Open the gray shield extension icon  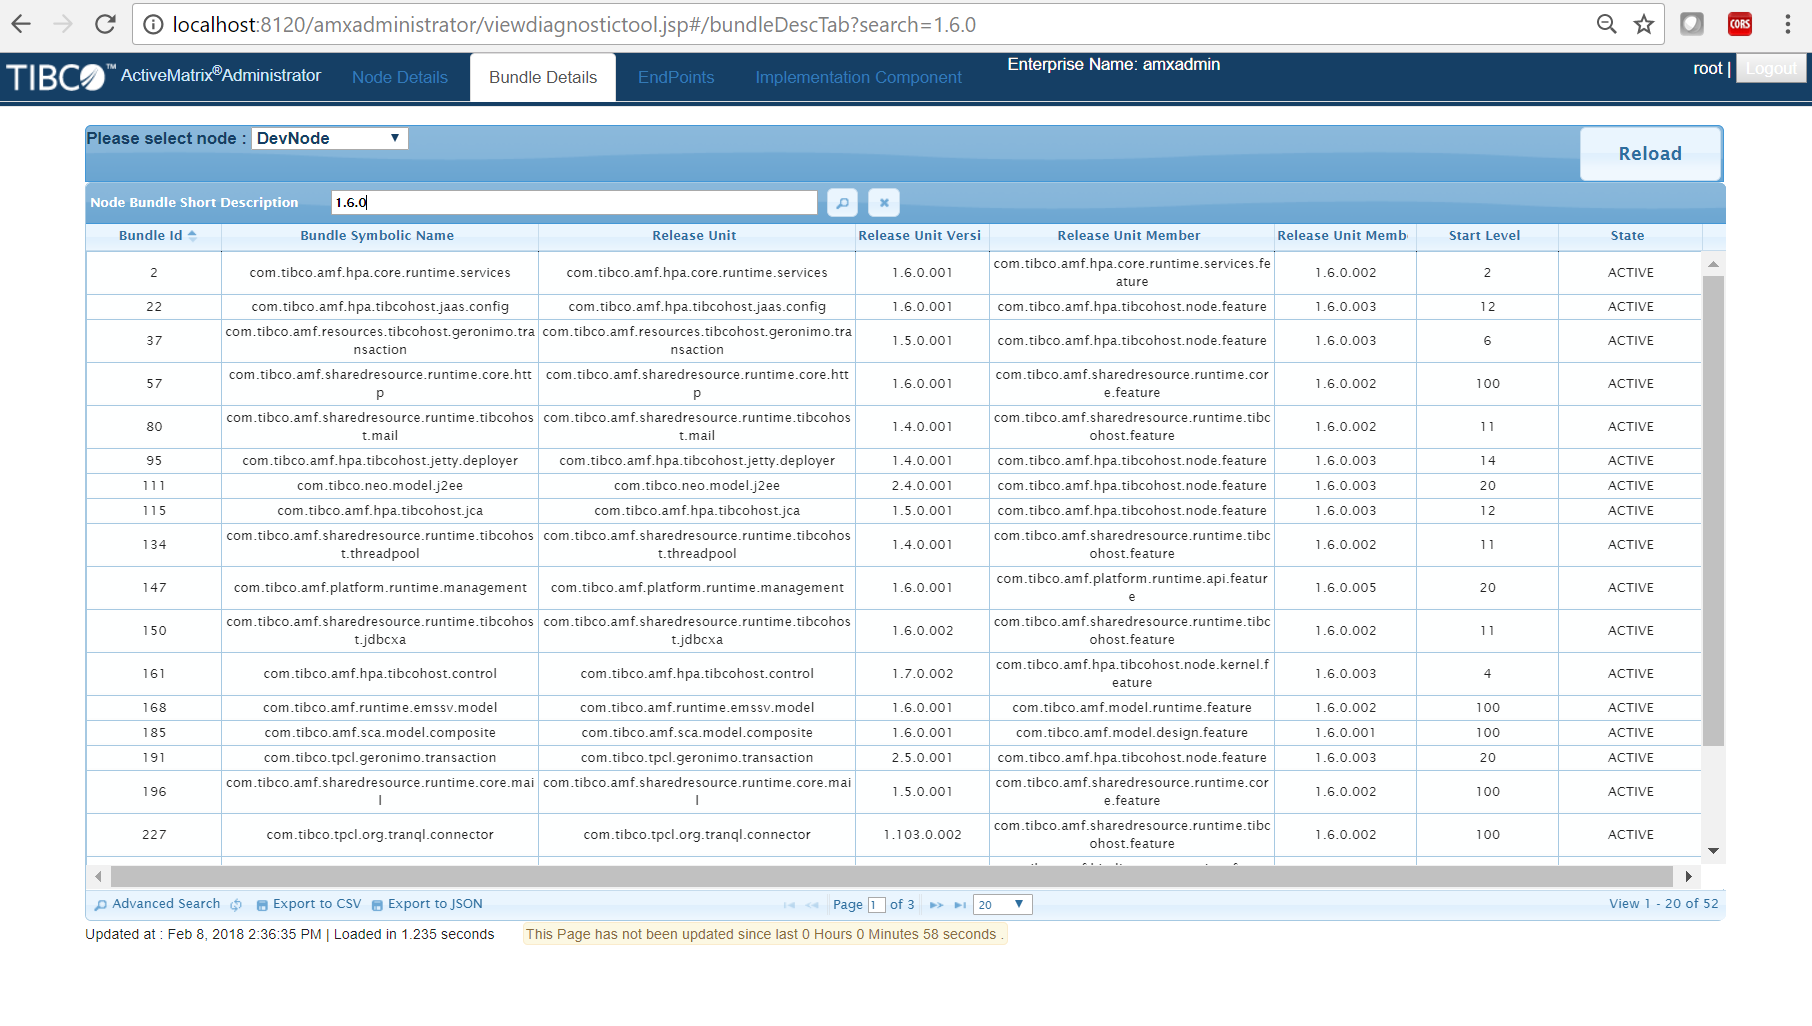click(x=1692, y=24)
